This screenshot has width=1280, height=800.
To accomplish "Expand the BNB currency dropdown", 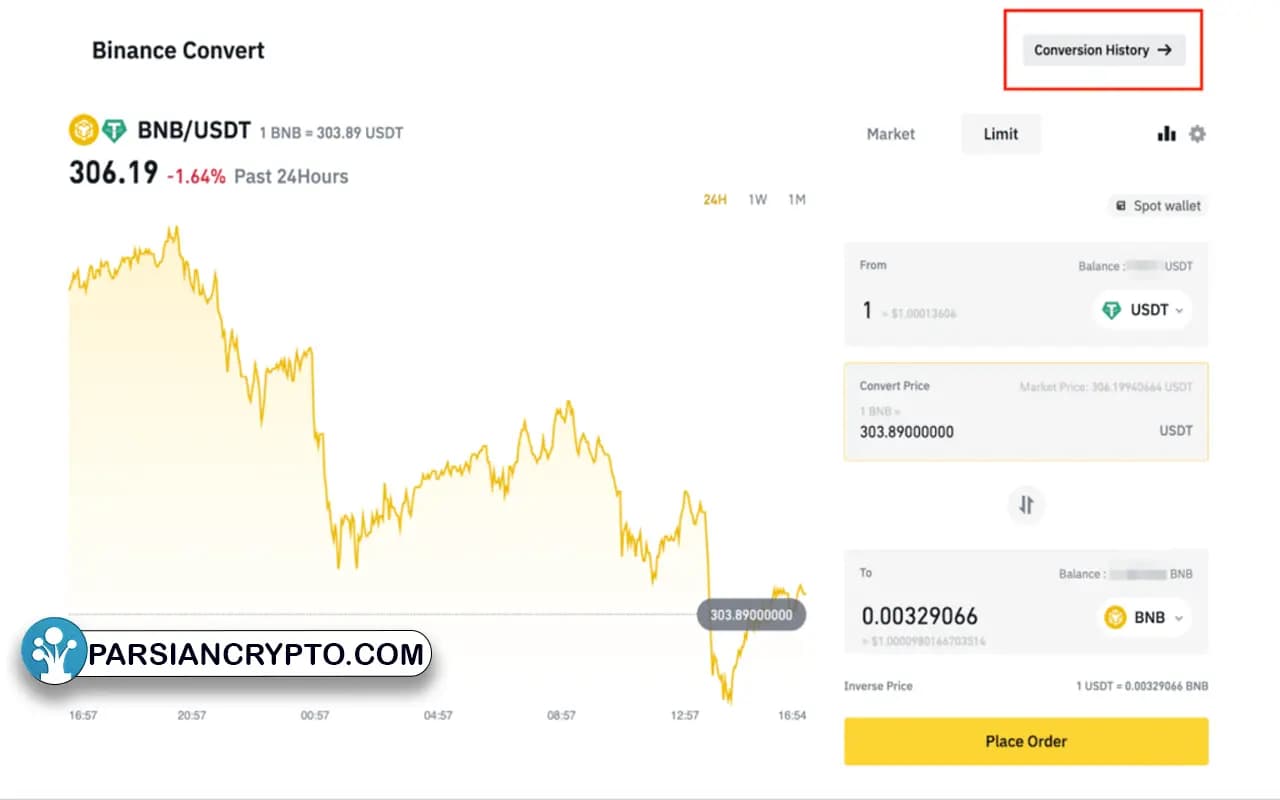I will 1144,618.
